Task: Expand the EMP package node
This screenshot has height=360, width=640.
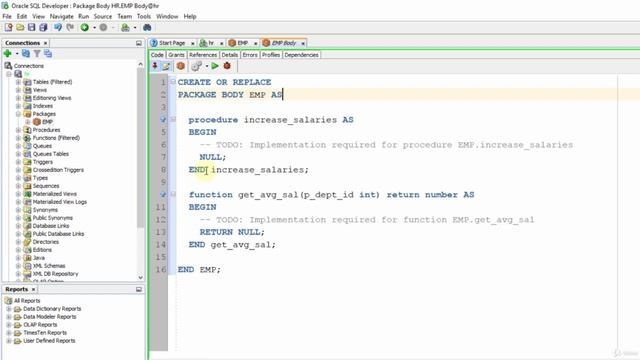Action: pyautogui.click(x=28, y=122)
